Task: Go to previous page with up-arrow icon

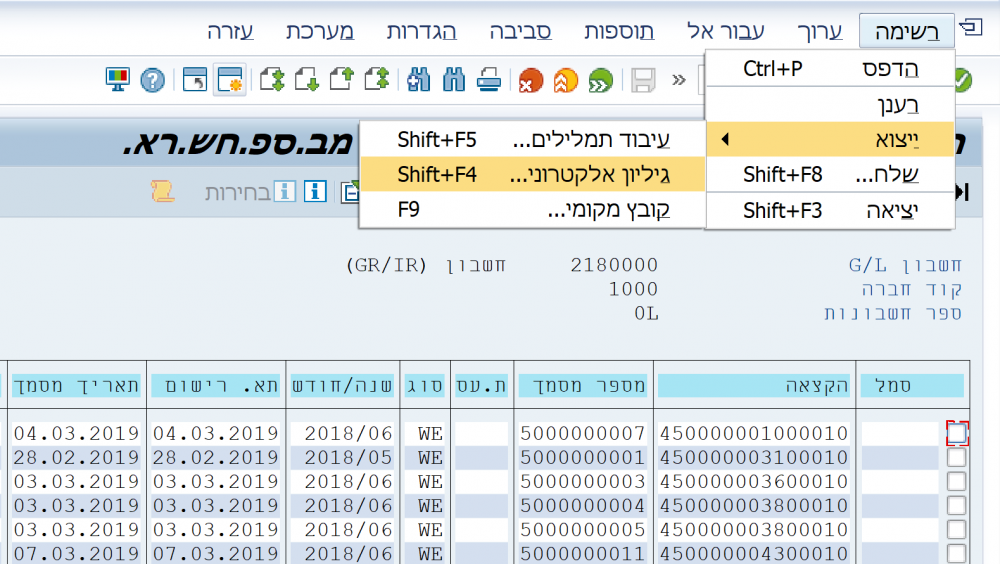Action: pyautogui.click(x=342, y=80)
